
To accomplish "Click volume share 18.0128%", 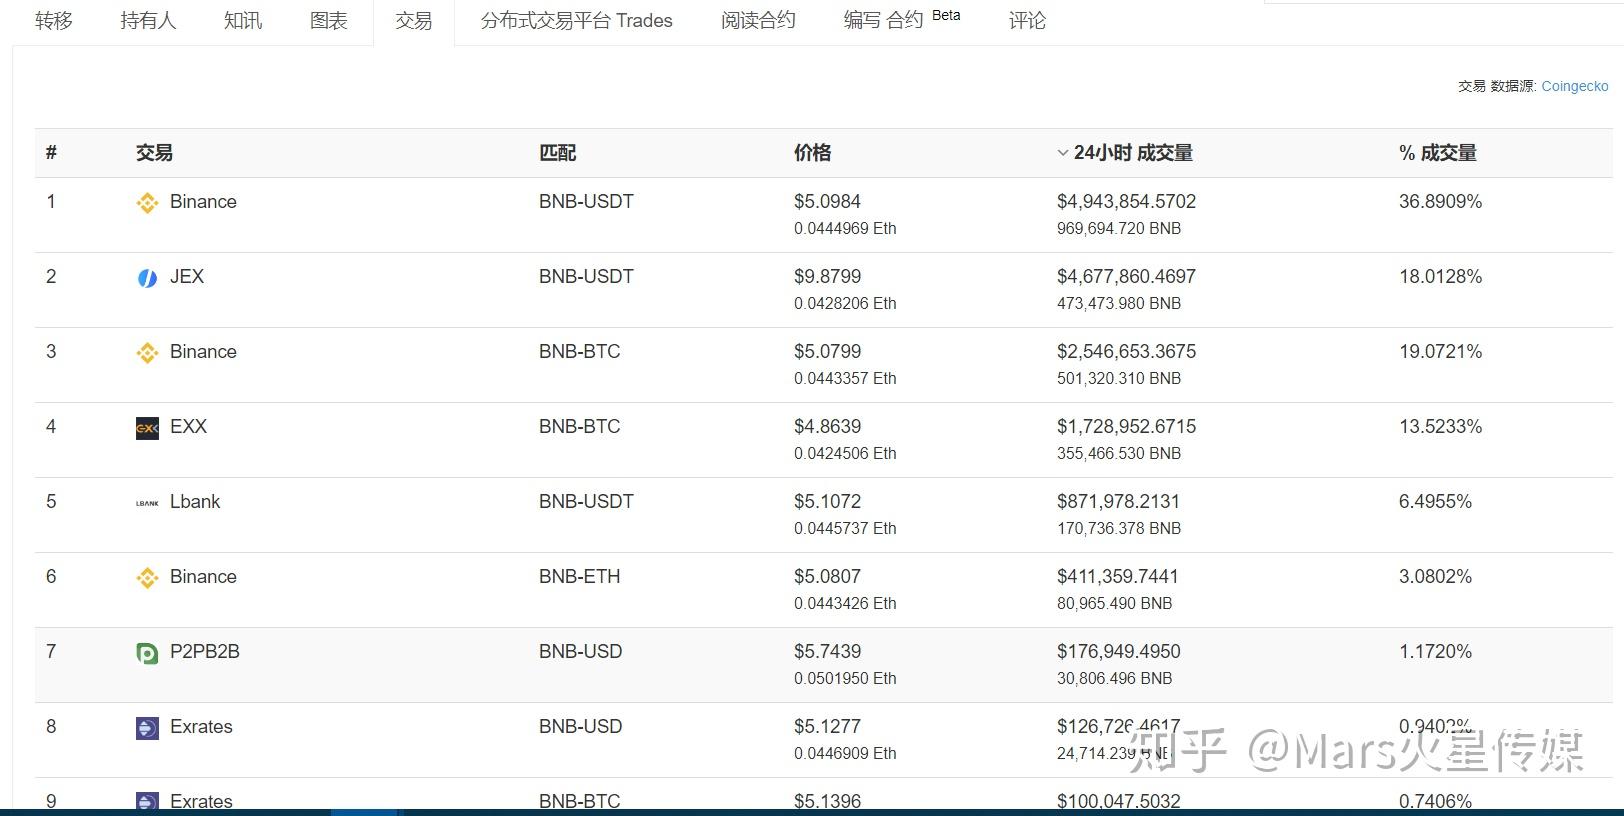I will pyautogui.click(x=1440, y=277).
